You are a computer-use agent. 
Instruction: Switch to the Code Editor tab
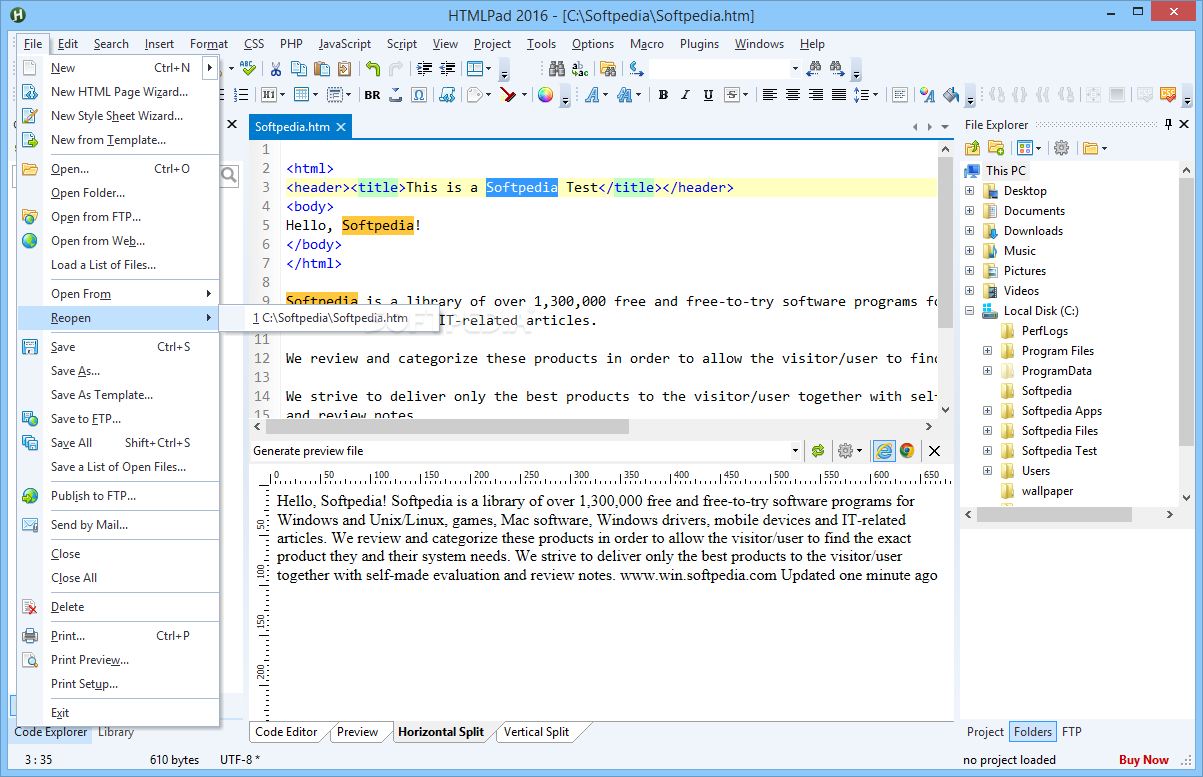point(286,732)
